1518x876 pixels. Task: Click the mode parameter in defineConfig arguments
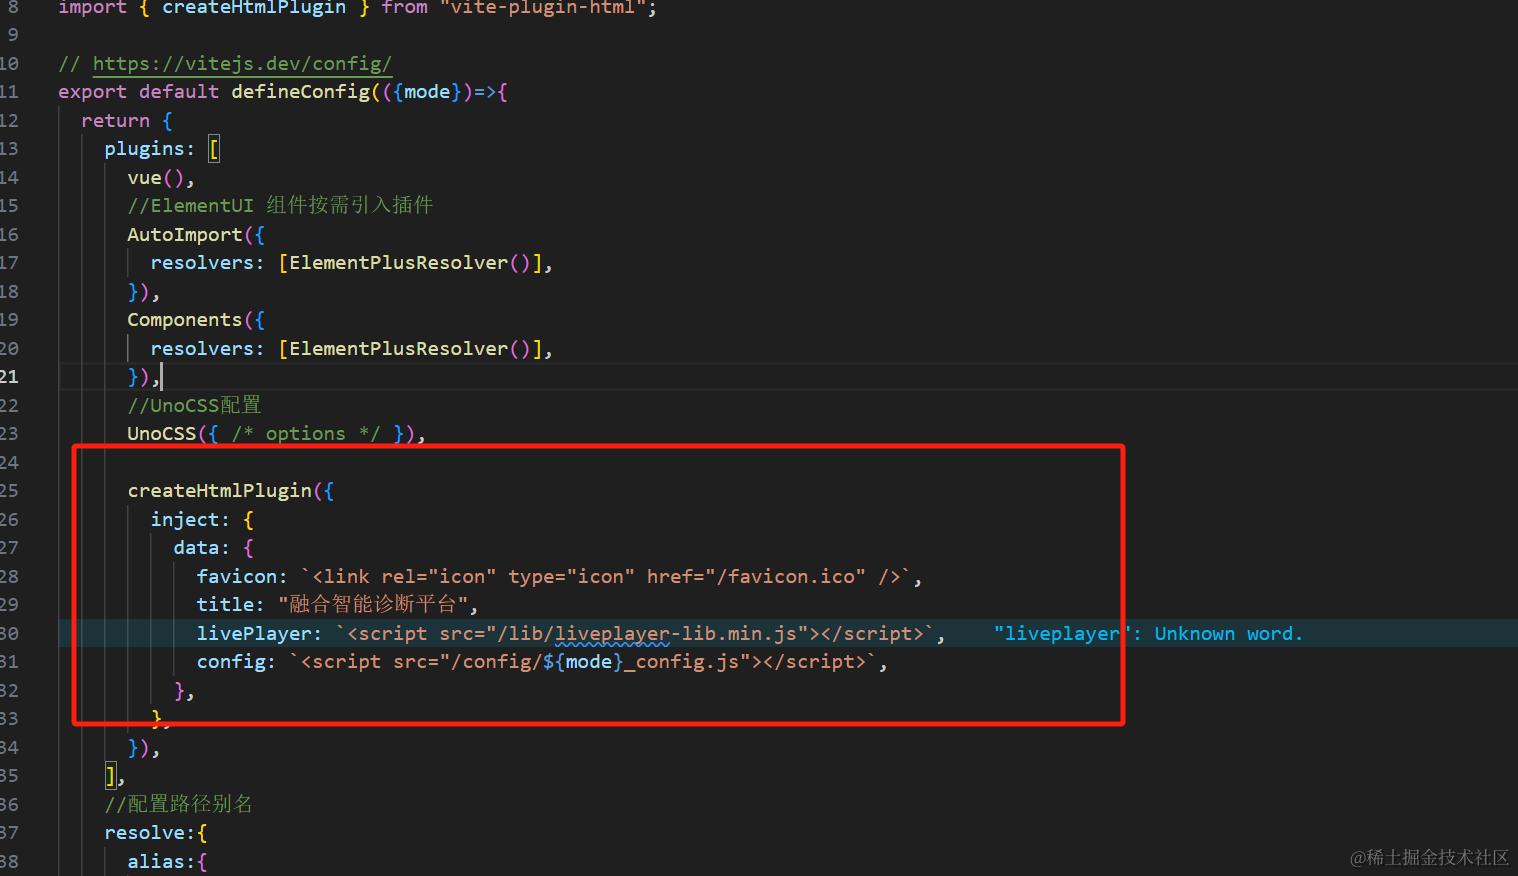pyautogui.click(x=427, y=92)
